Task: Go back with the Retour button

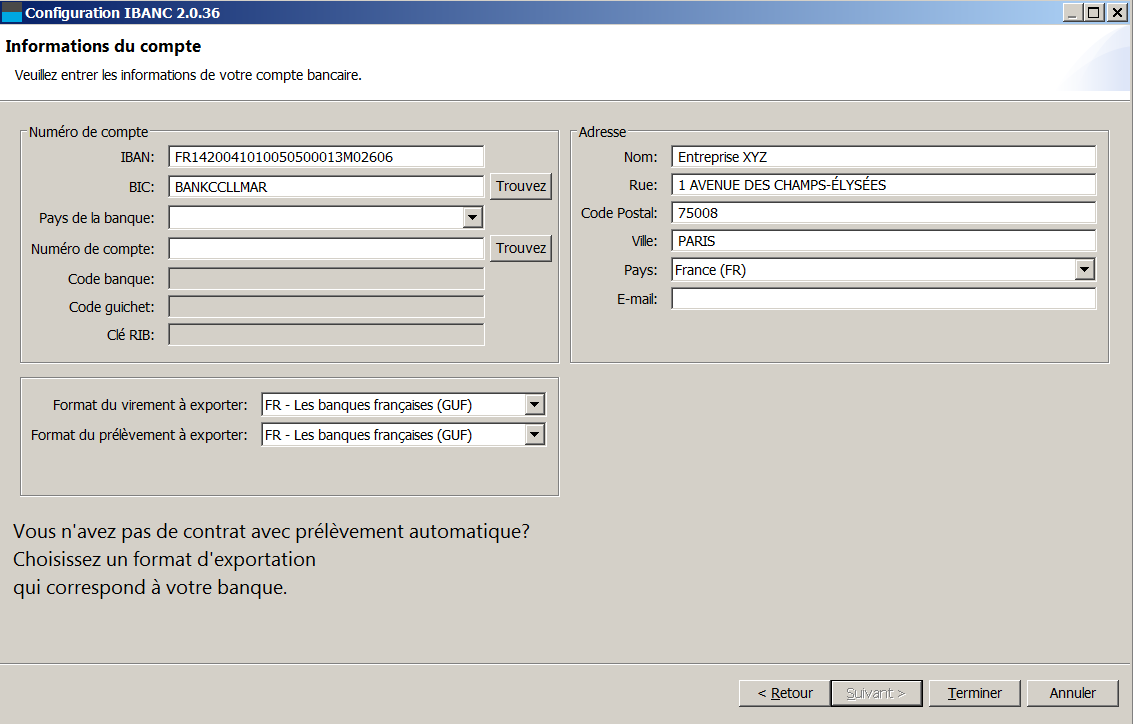Action: pos(785,694)
